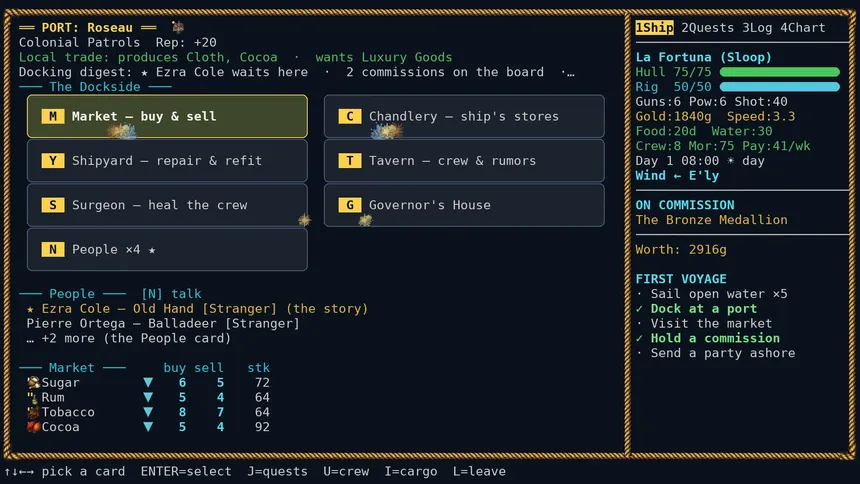Screen dimensions: 860x484
Task: Click the N hotkey badge for People
Action: 53,250
